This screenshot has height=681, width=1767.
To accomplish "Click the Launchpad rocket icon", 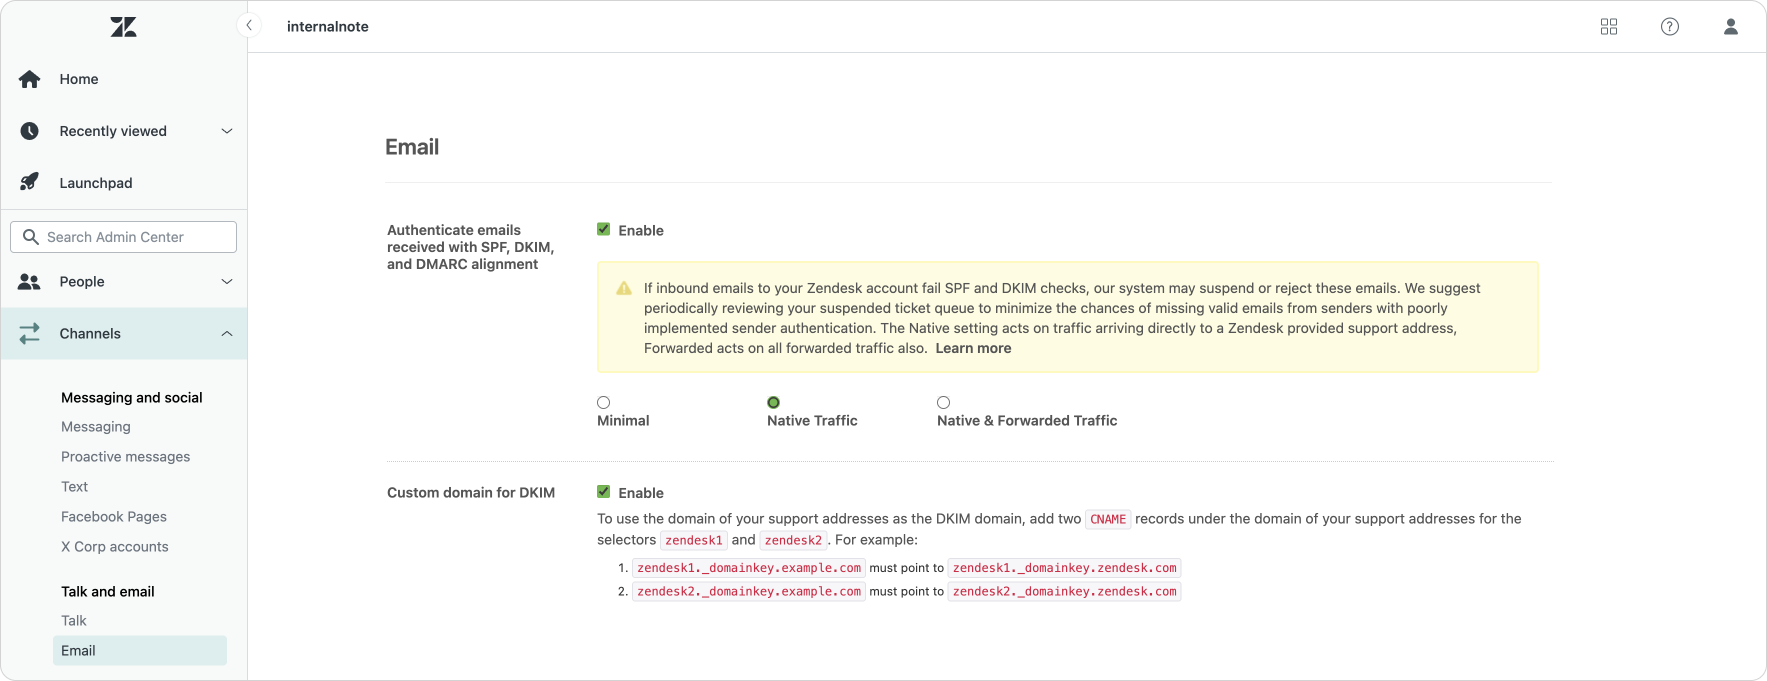I will click(x=30, y=182).
